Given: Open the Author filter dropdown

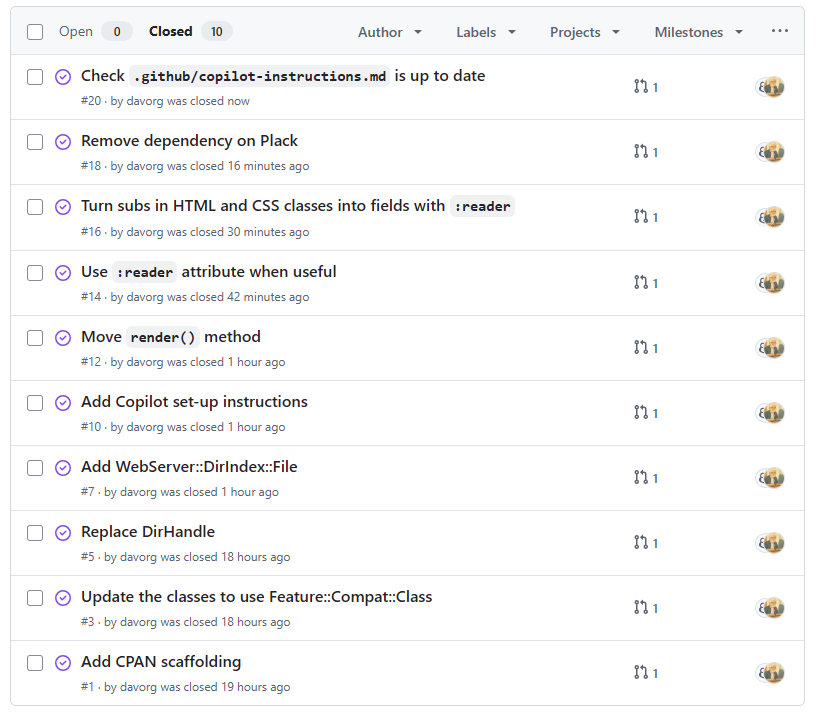Looking at the screenshot, I should point(389,32).
